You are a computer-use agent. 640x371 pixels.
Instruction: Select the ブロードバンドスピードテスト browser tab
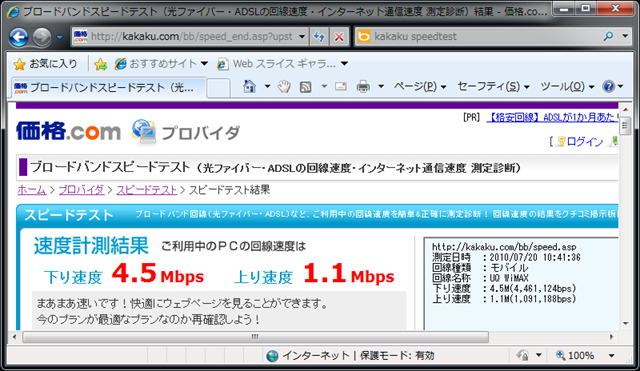pos(108,87)
